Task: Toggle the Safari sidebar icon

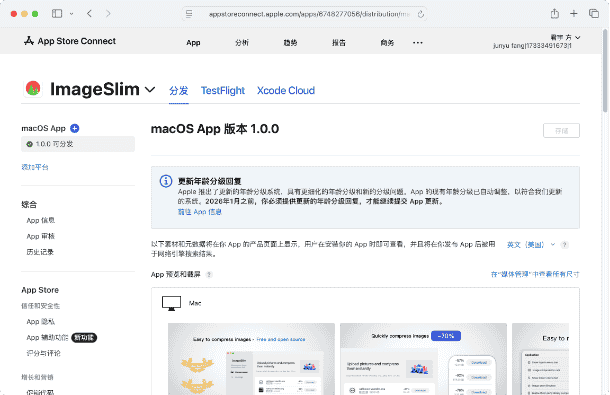Action: (x=57, y=14)
